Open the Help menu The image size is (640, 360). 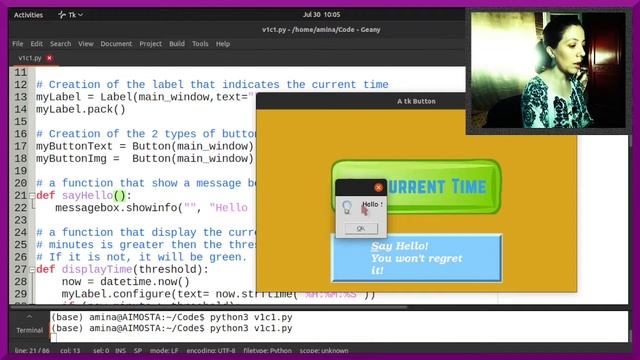223,44
